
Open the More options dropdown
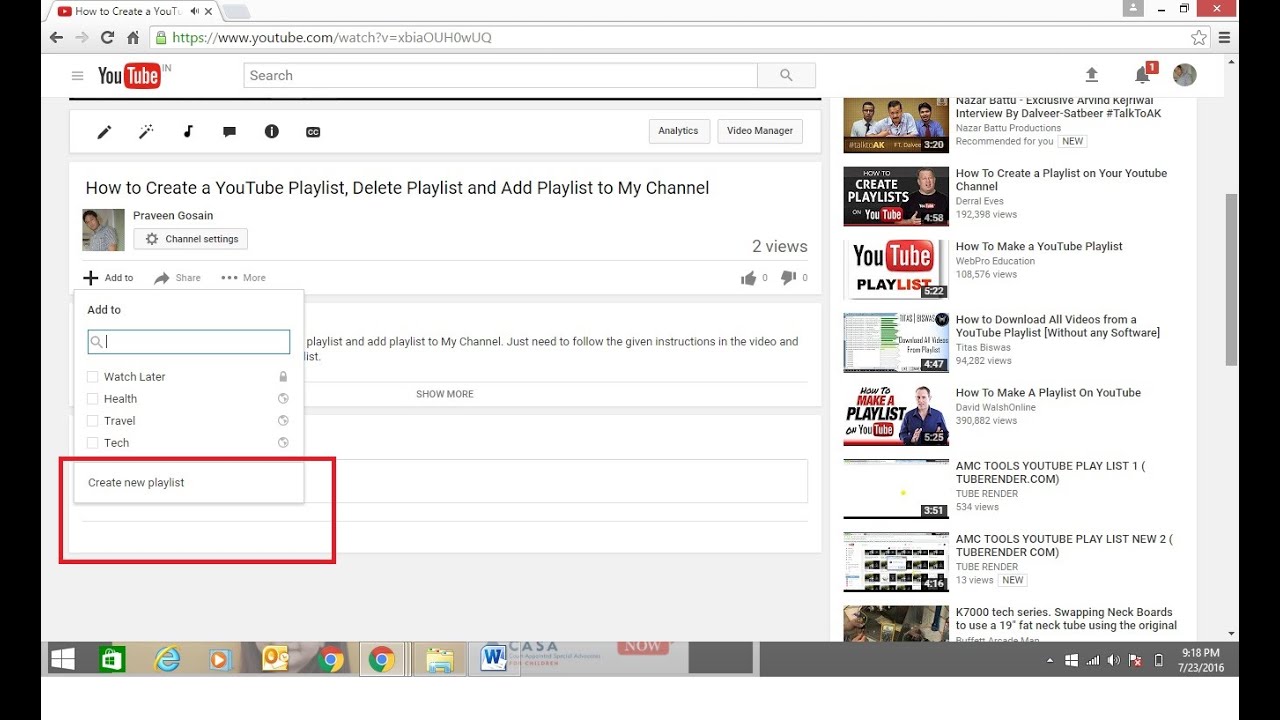click(x=243, y=278)
